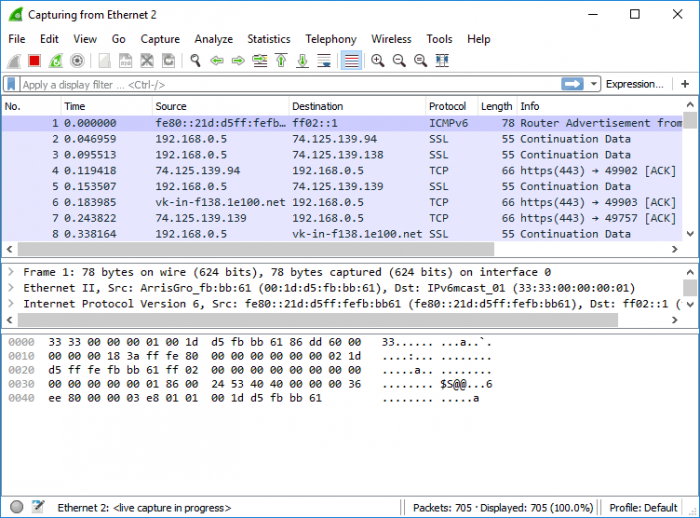Open the Capture menu
The image size is (700, 518).
pyautogui.click(x=160, y=39)
